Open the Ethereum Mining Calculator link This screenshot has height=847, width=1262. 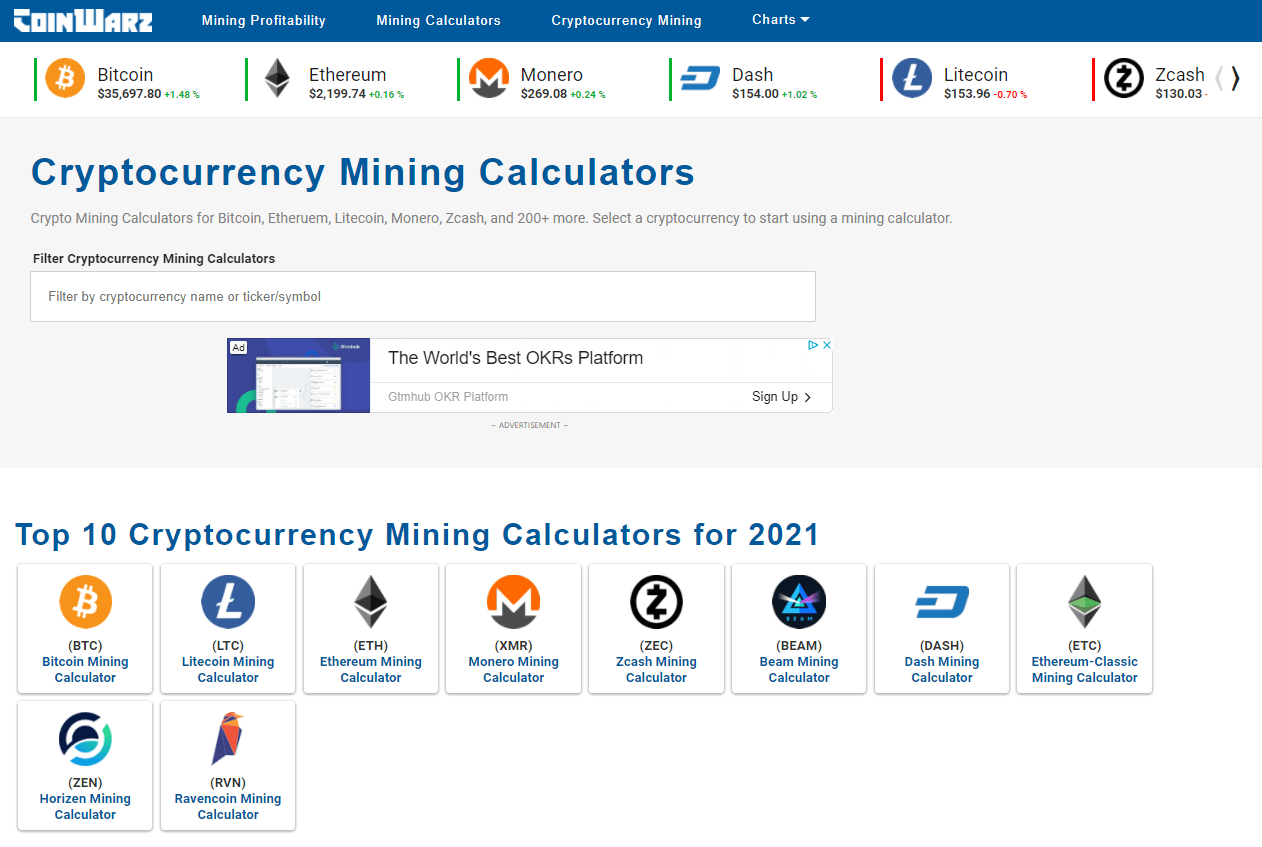pos(371,670)
